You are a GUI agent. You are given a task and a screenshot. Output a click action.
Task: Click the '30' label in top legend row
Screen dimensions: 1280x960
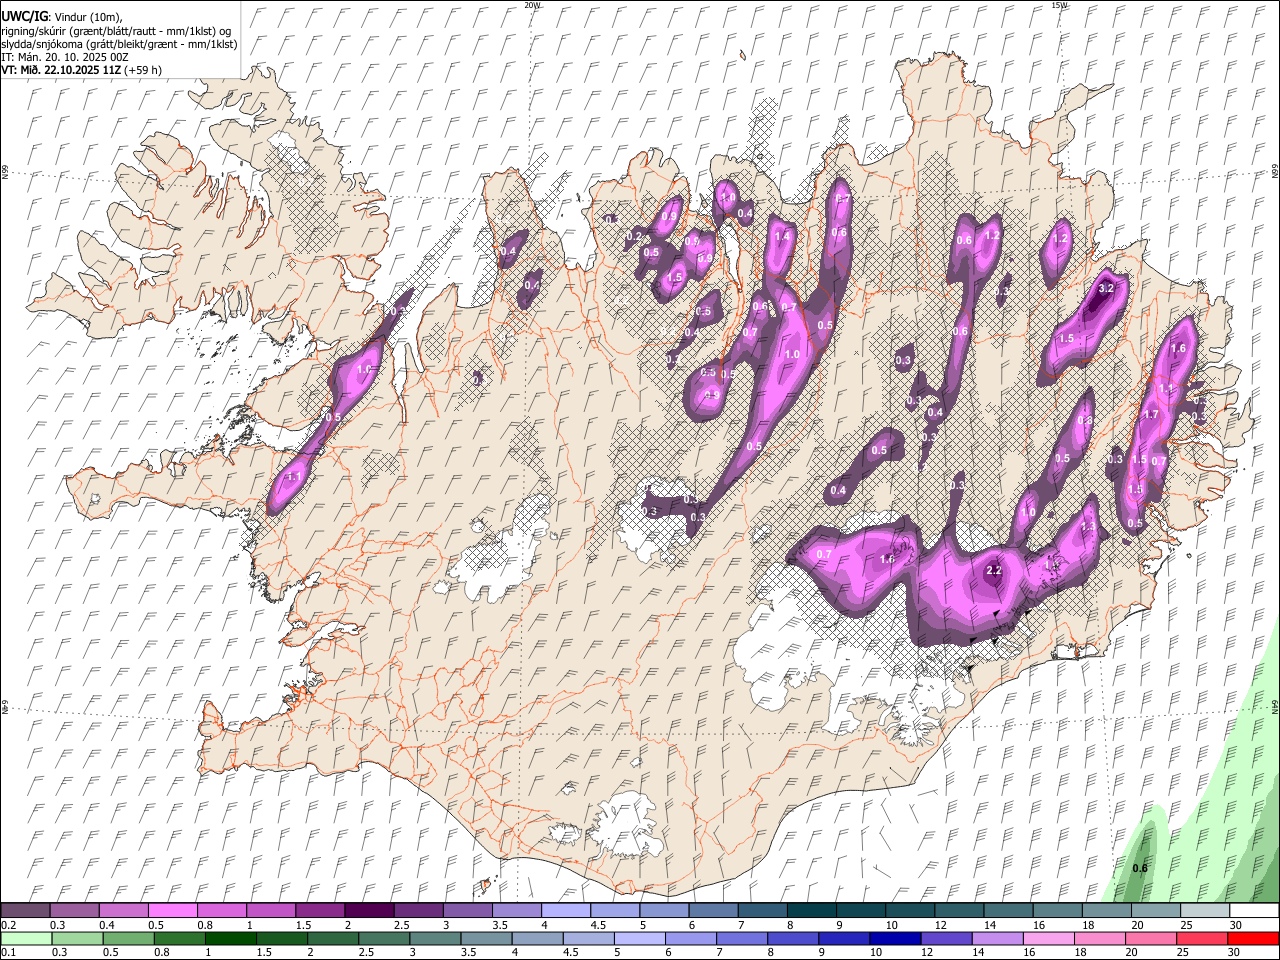(1236, 925)
